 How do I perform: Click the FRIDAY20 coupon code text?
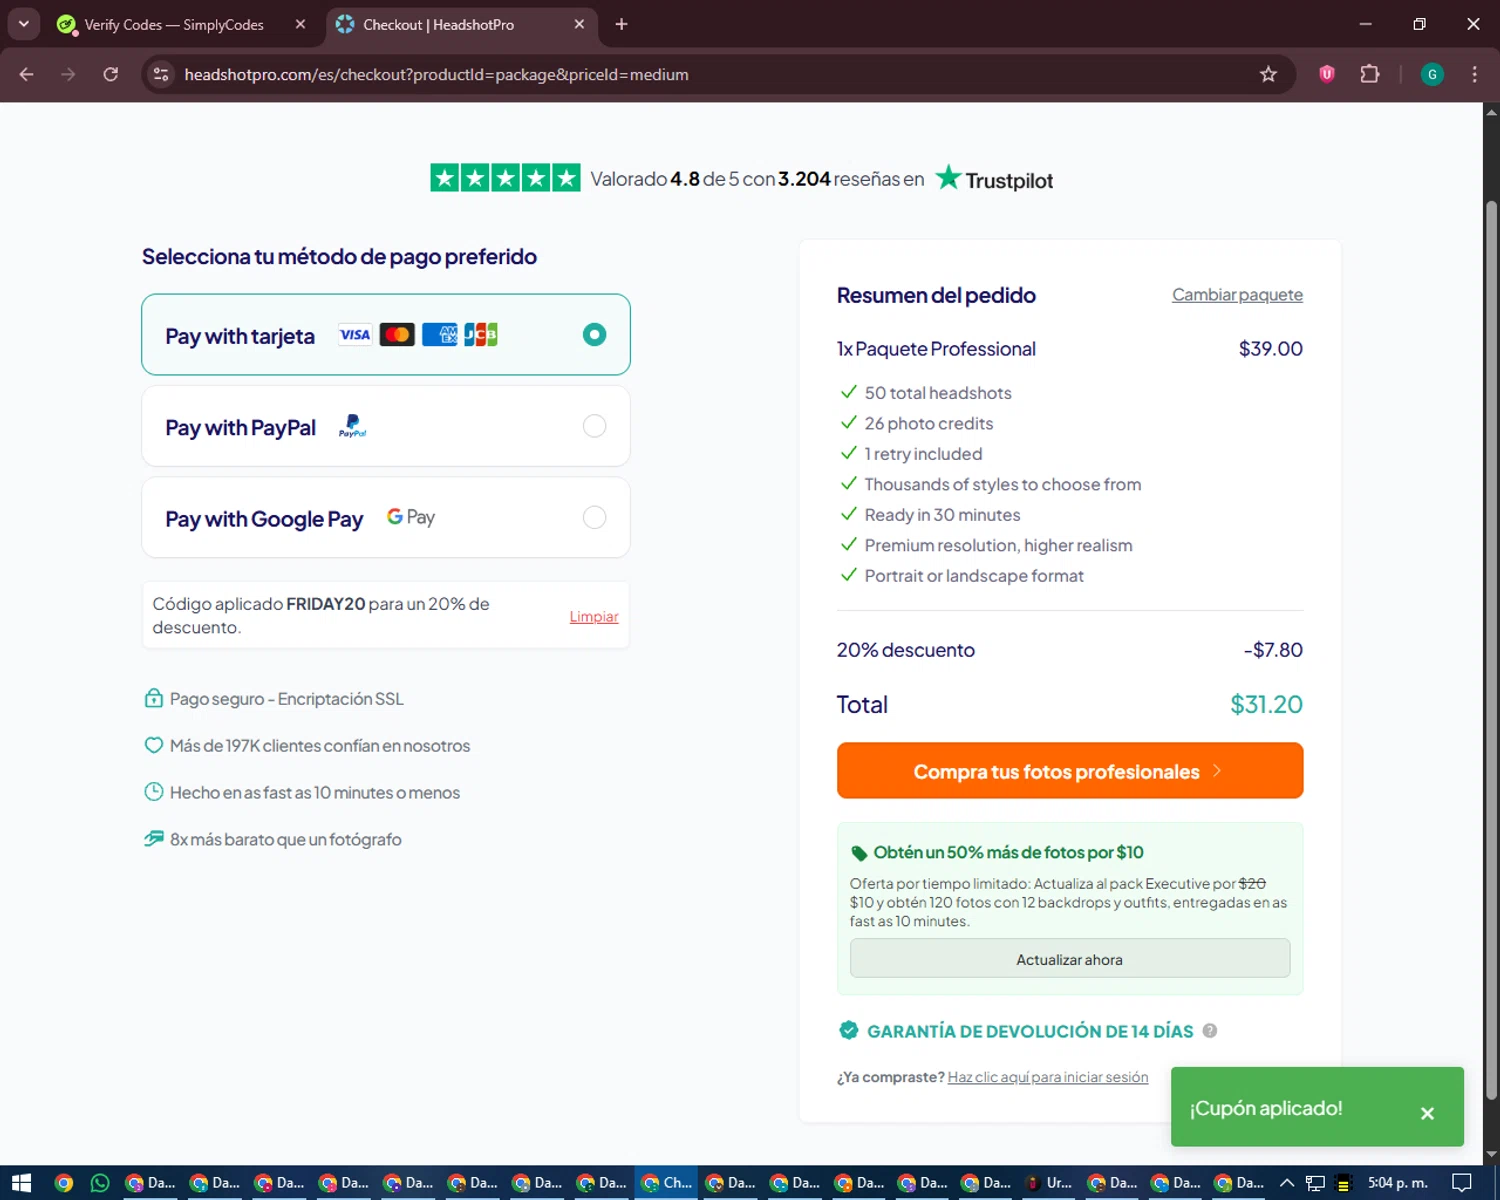click(326, 604)
